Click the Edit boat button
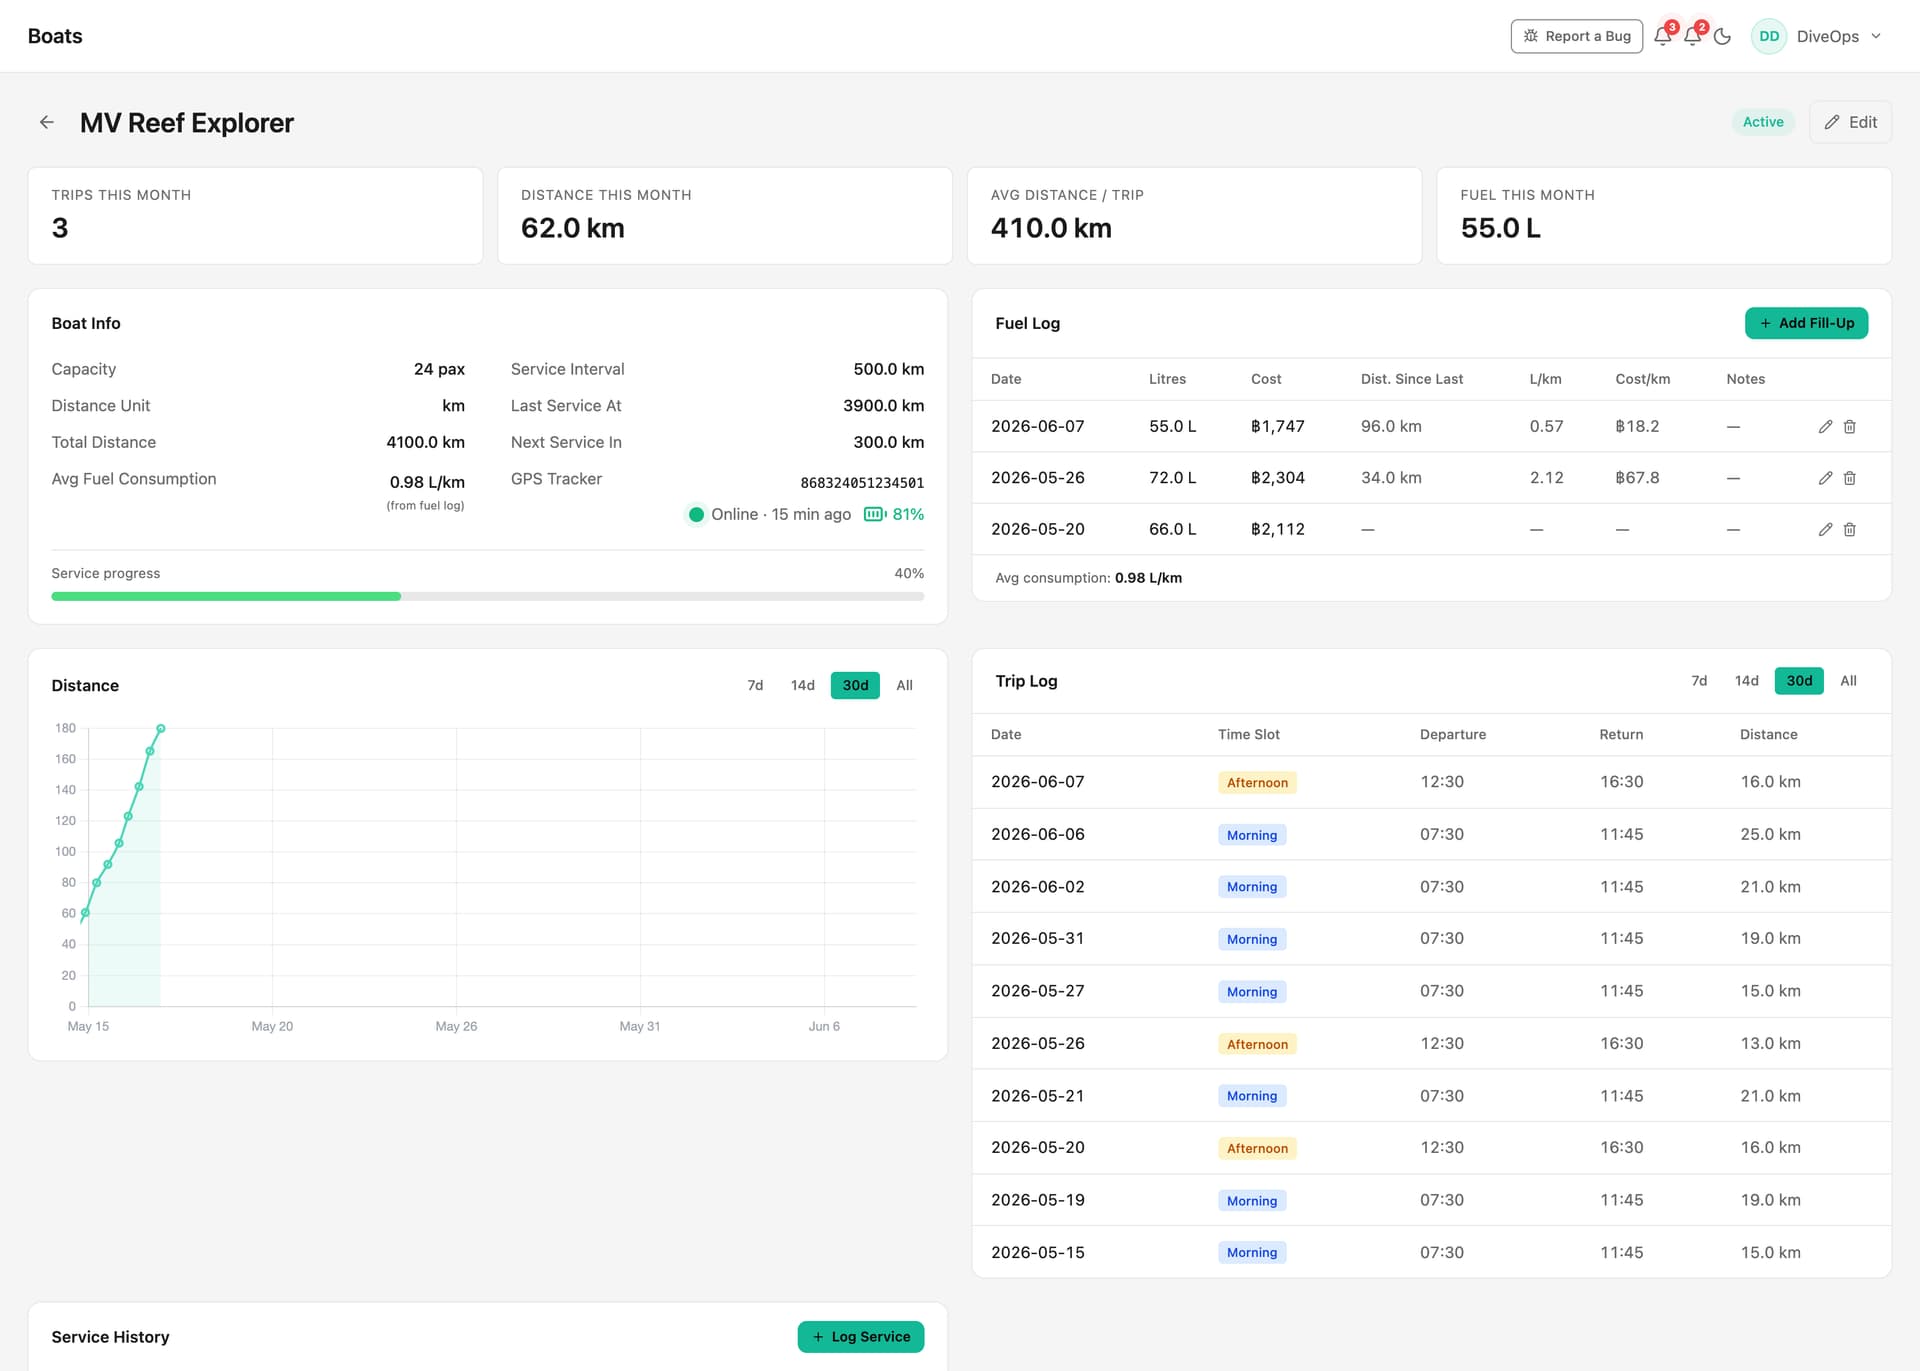Screen dimensions: 1920x1371 coord(1850,122)
